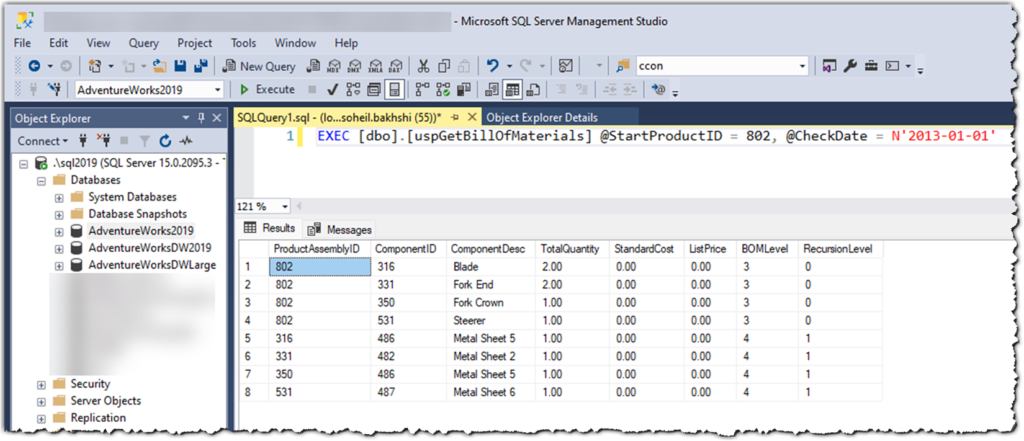Open the 121 % zoom dropdown
The image size is (1024, 441).
285,206
